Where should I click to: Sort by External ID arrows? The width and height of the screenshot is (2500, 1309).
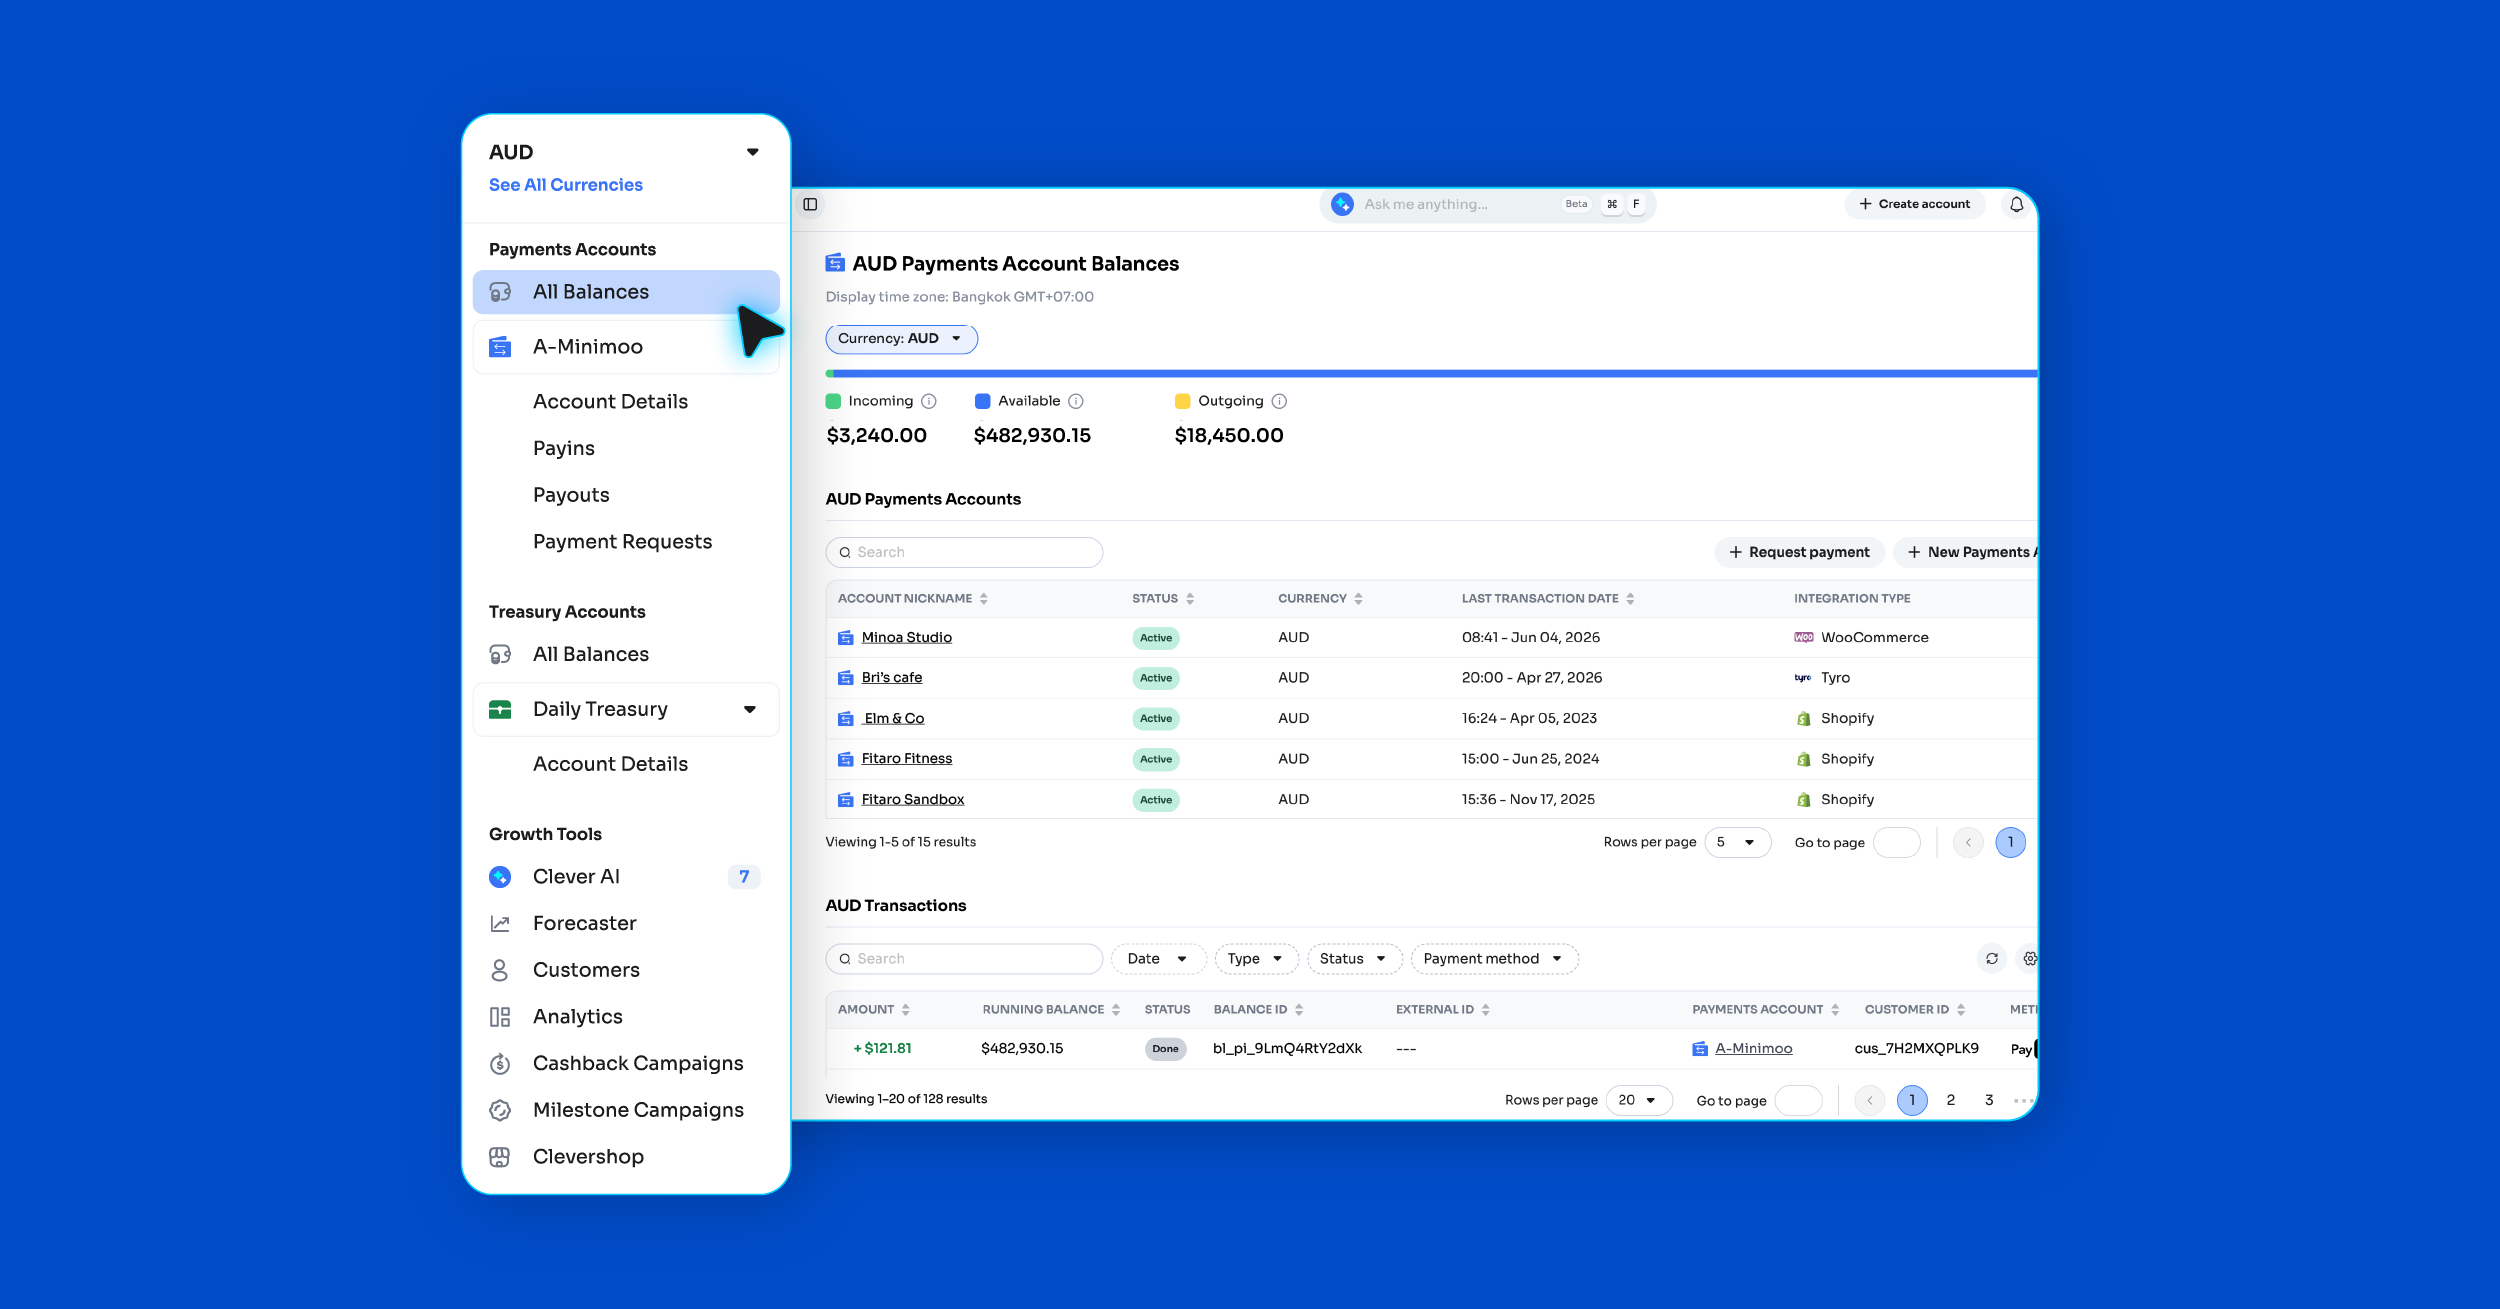point(1486,1010)
